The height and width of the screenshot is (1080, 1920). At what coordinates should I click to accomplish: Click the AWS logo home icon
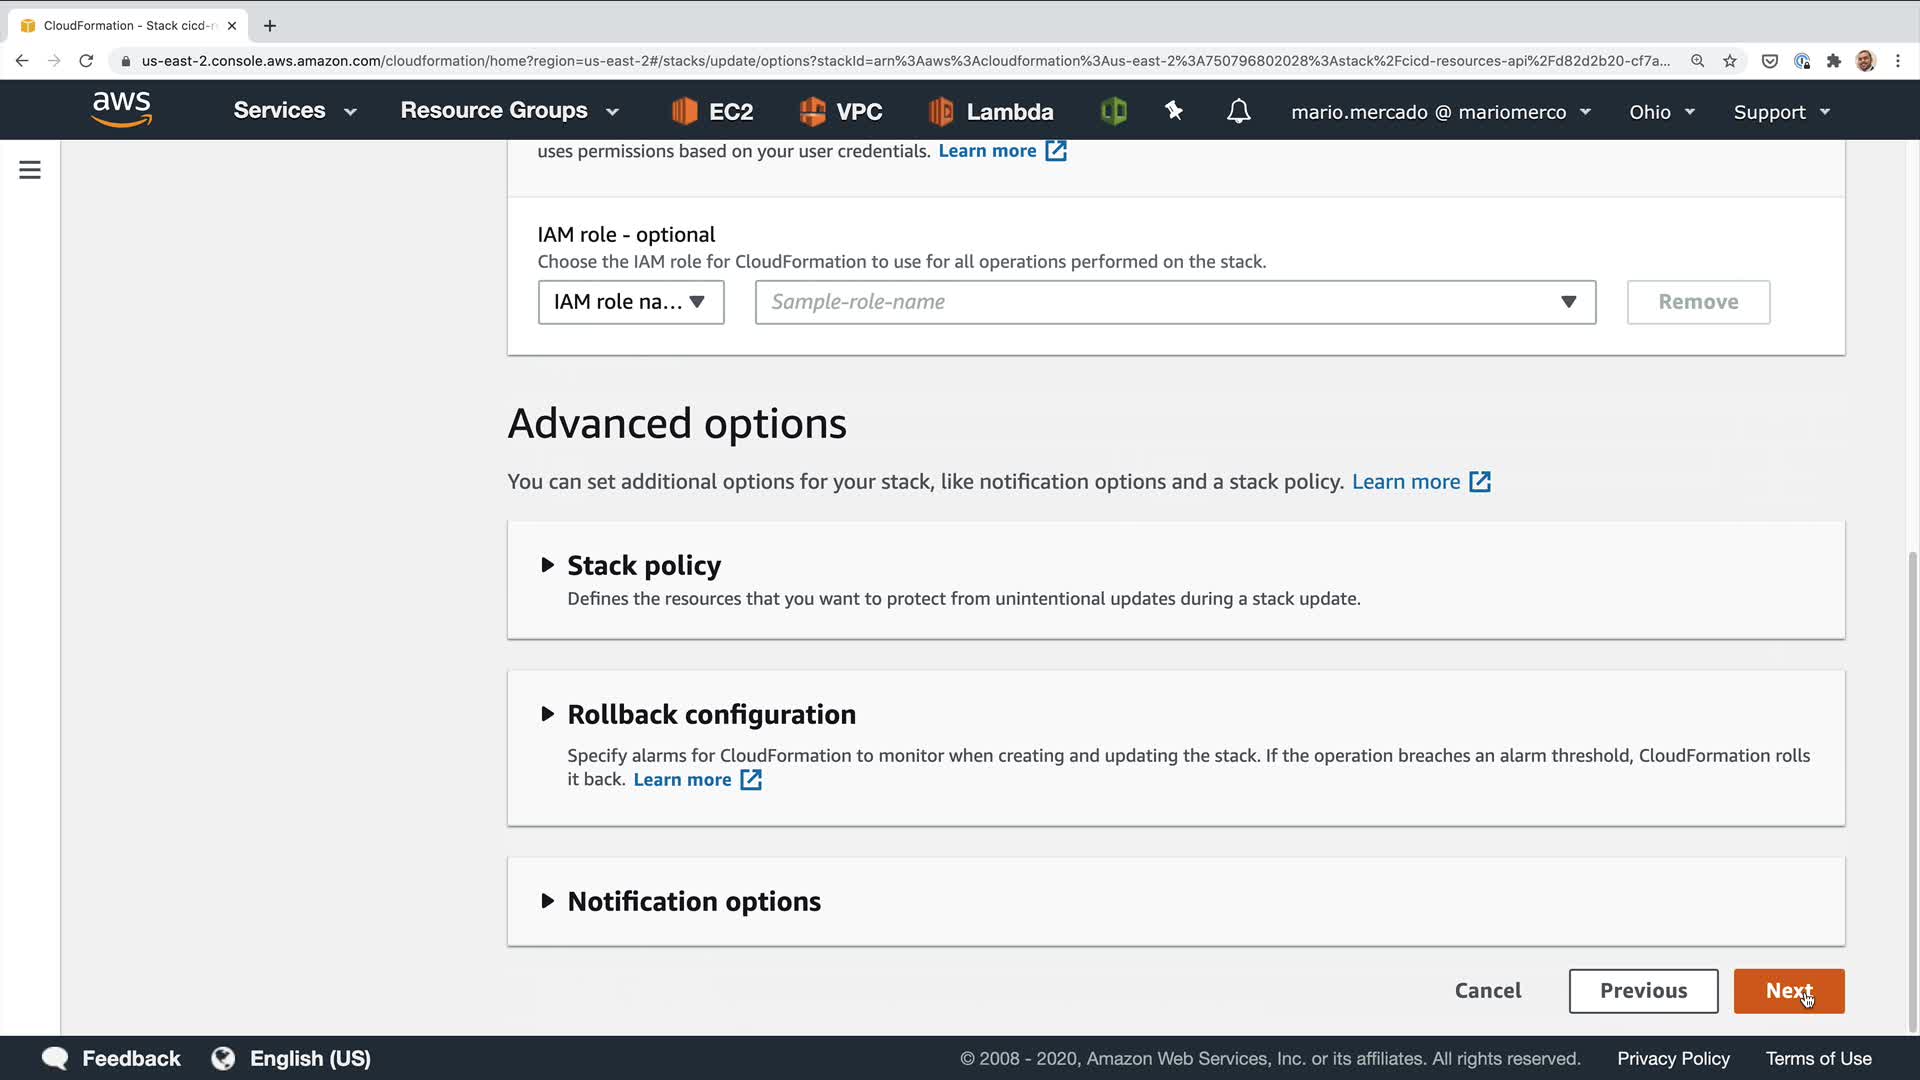pyautogui.click(x=121, y=110)
